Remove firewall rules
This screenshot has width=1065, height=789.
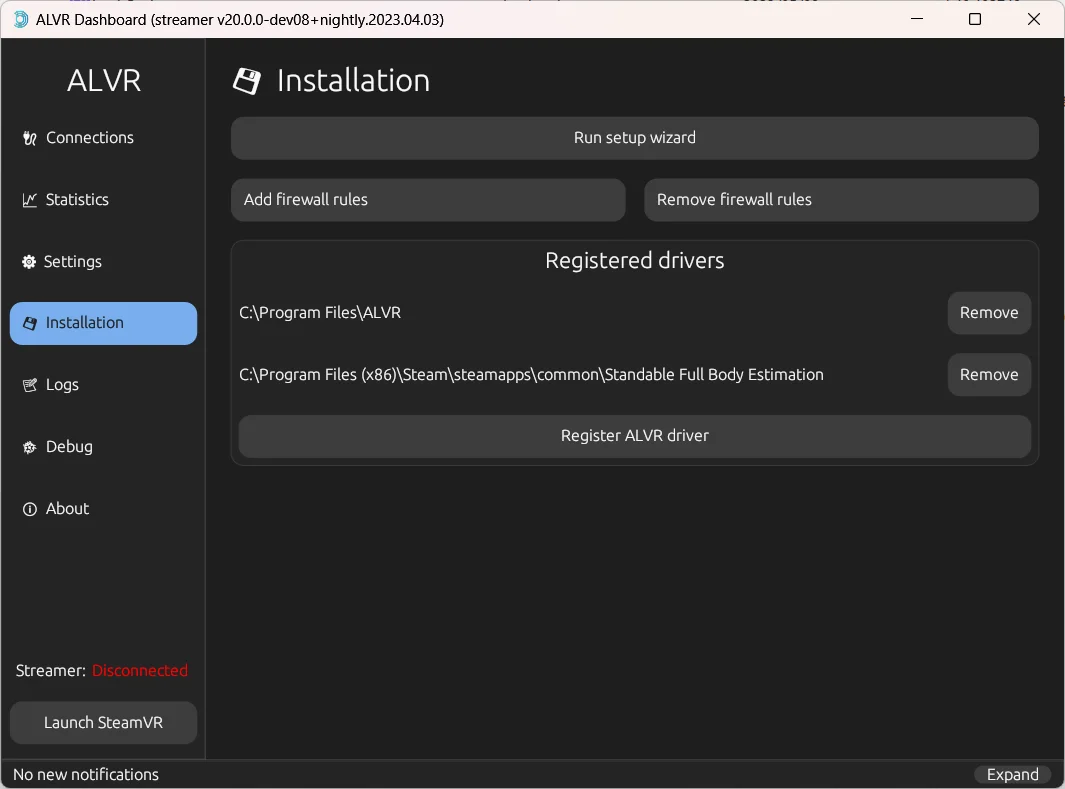(840, 200)
